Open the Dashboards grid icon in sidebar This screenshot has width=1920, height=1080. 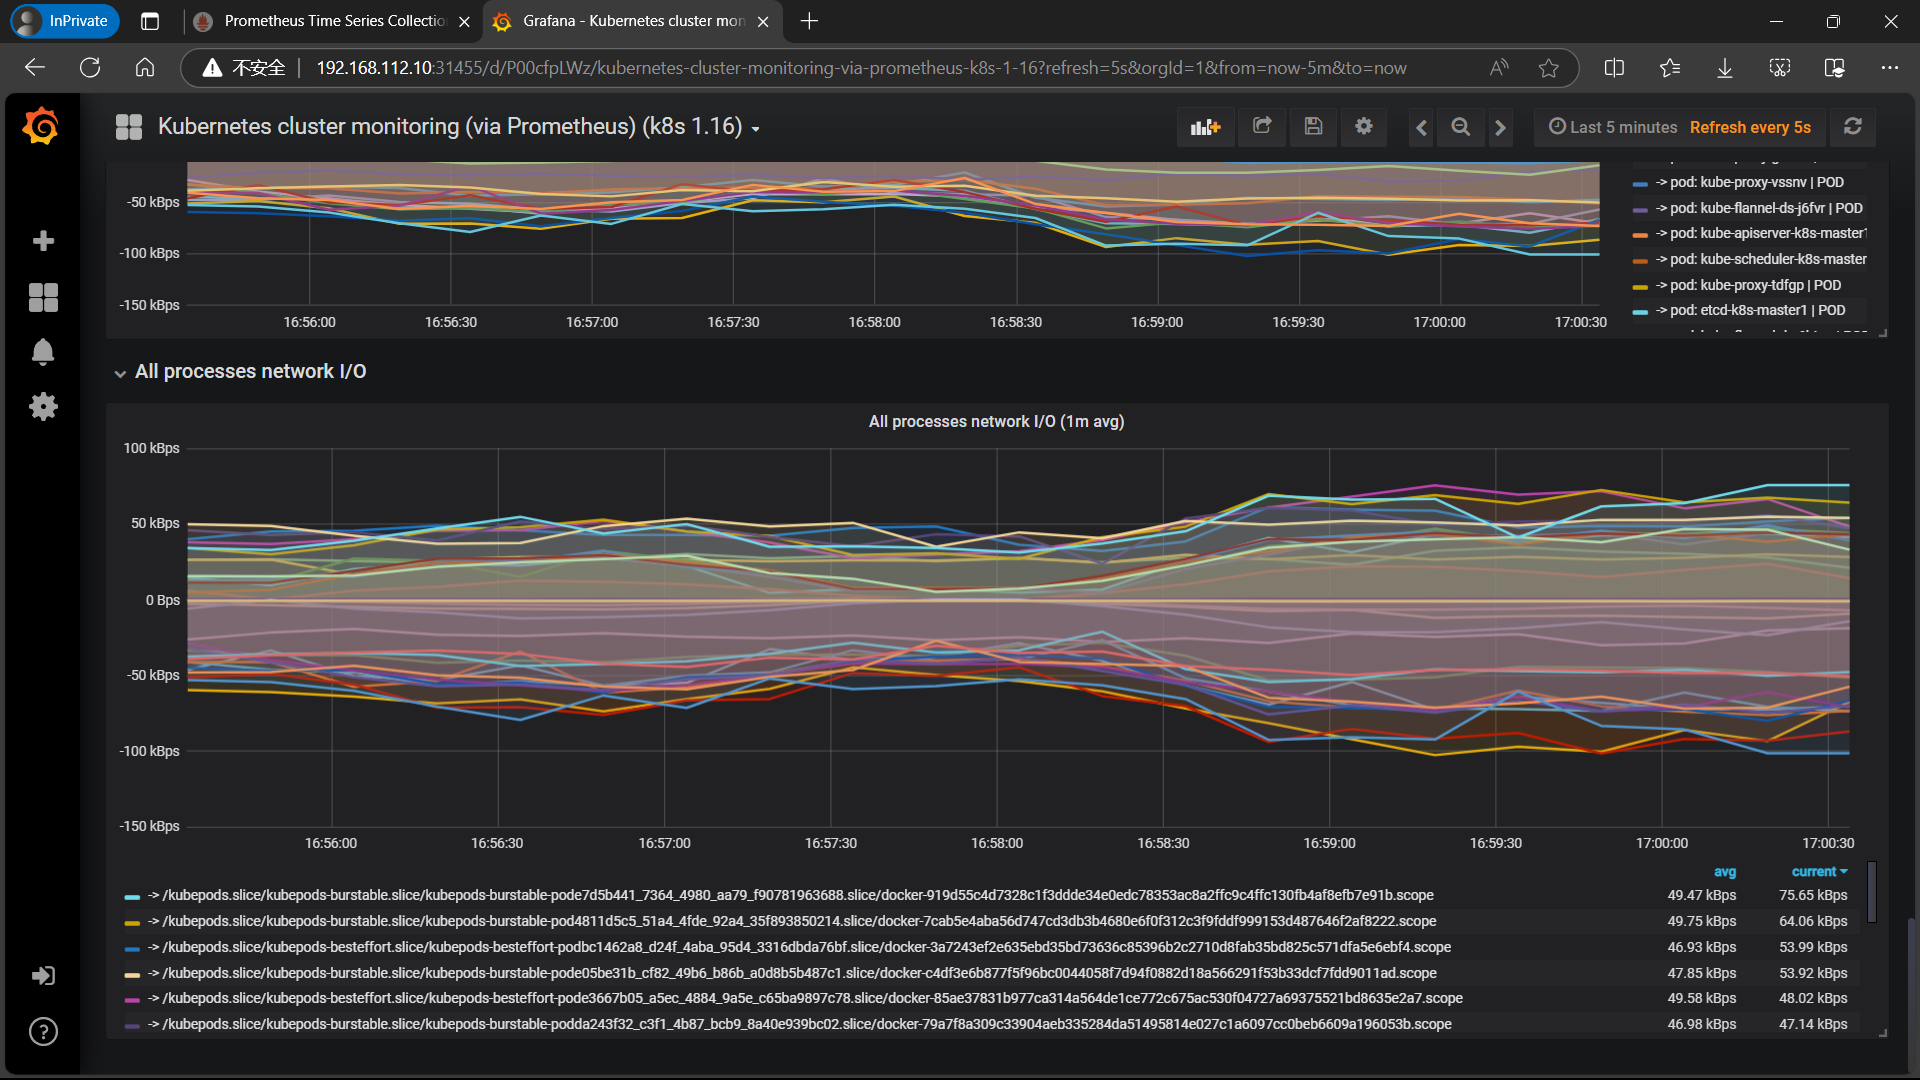(43, 297)
